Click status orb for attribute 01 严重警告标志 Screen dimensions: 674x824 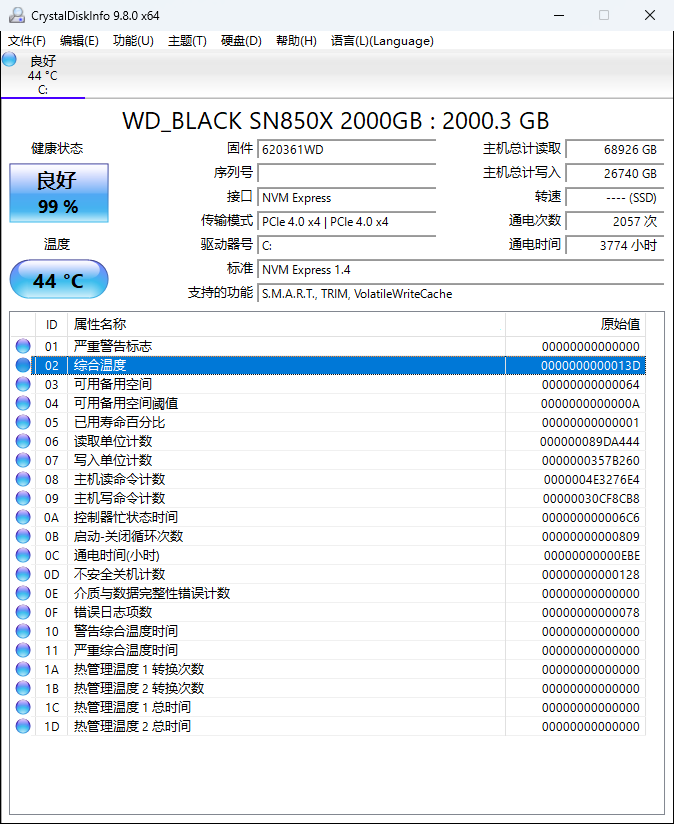(23, 346)
